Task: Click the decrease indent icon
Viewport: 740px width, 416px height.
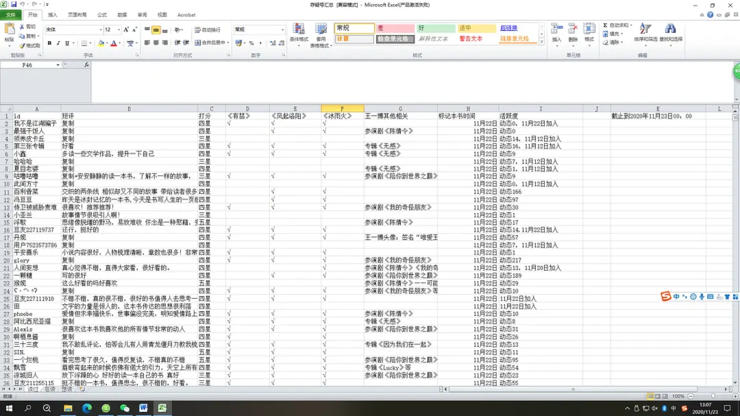Action: (177, 43)
